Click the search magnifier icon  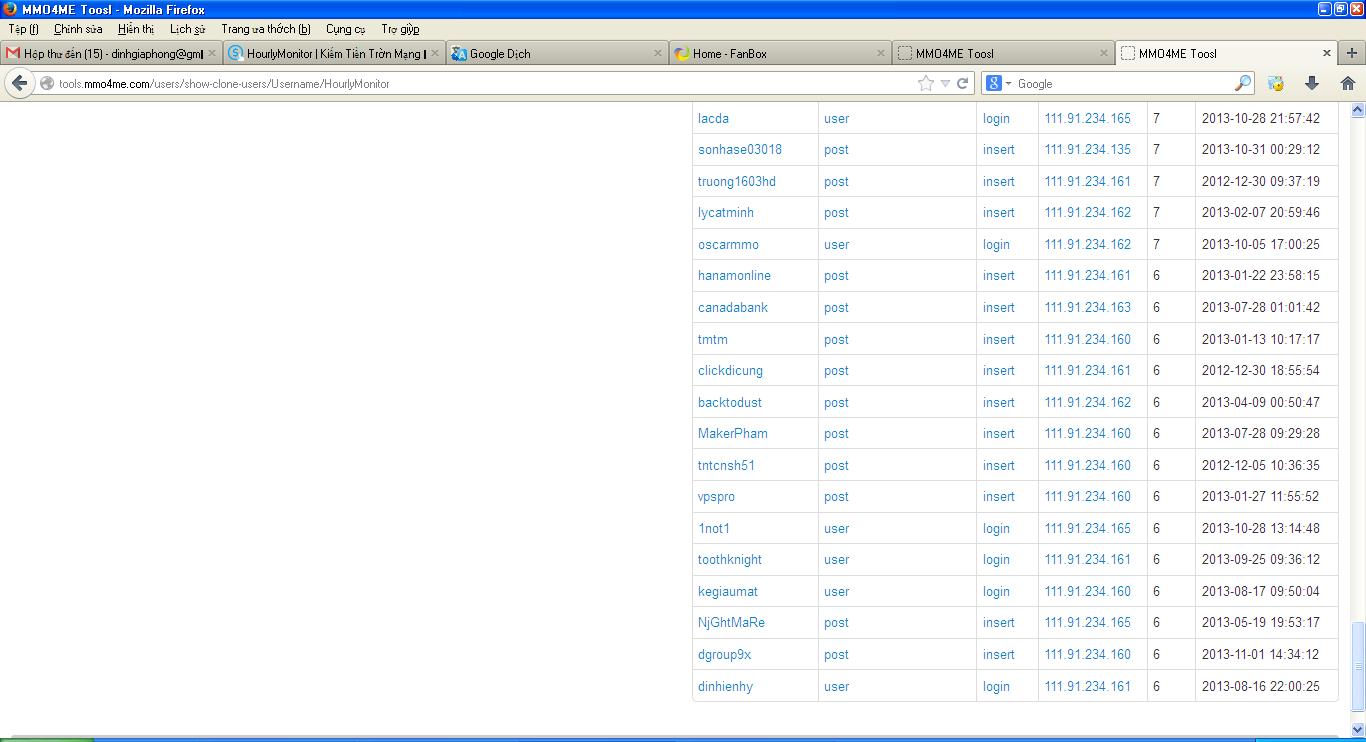pos(1243,84)
